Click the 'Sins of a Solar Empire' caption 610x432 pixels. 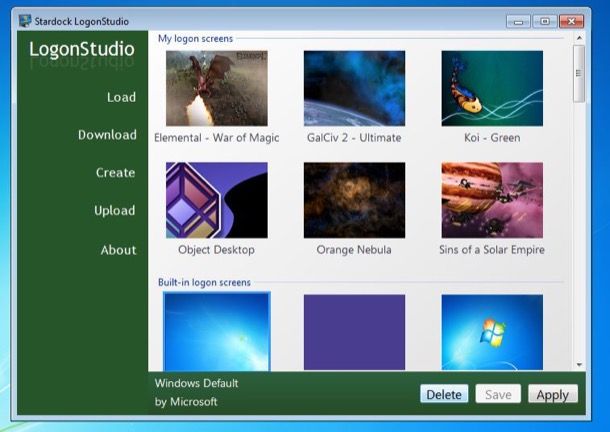coord(492,249)
